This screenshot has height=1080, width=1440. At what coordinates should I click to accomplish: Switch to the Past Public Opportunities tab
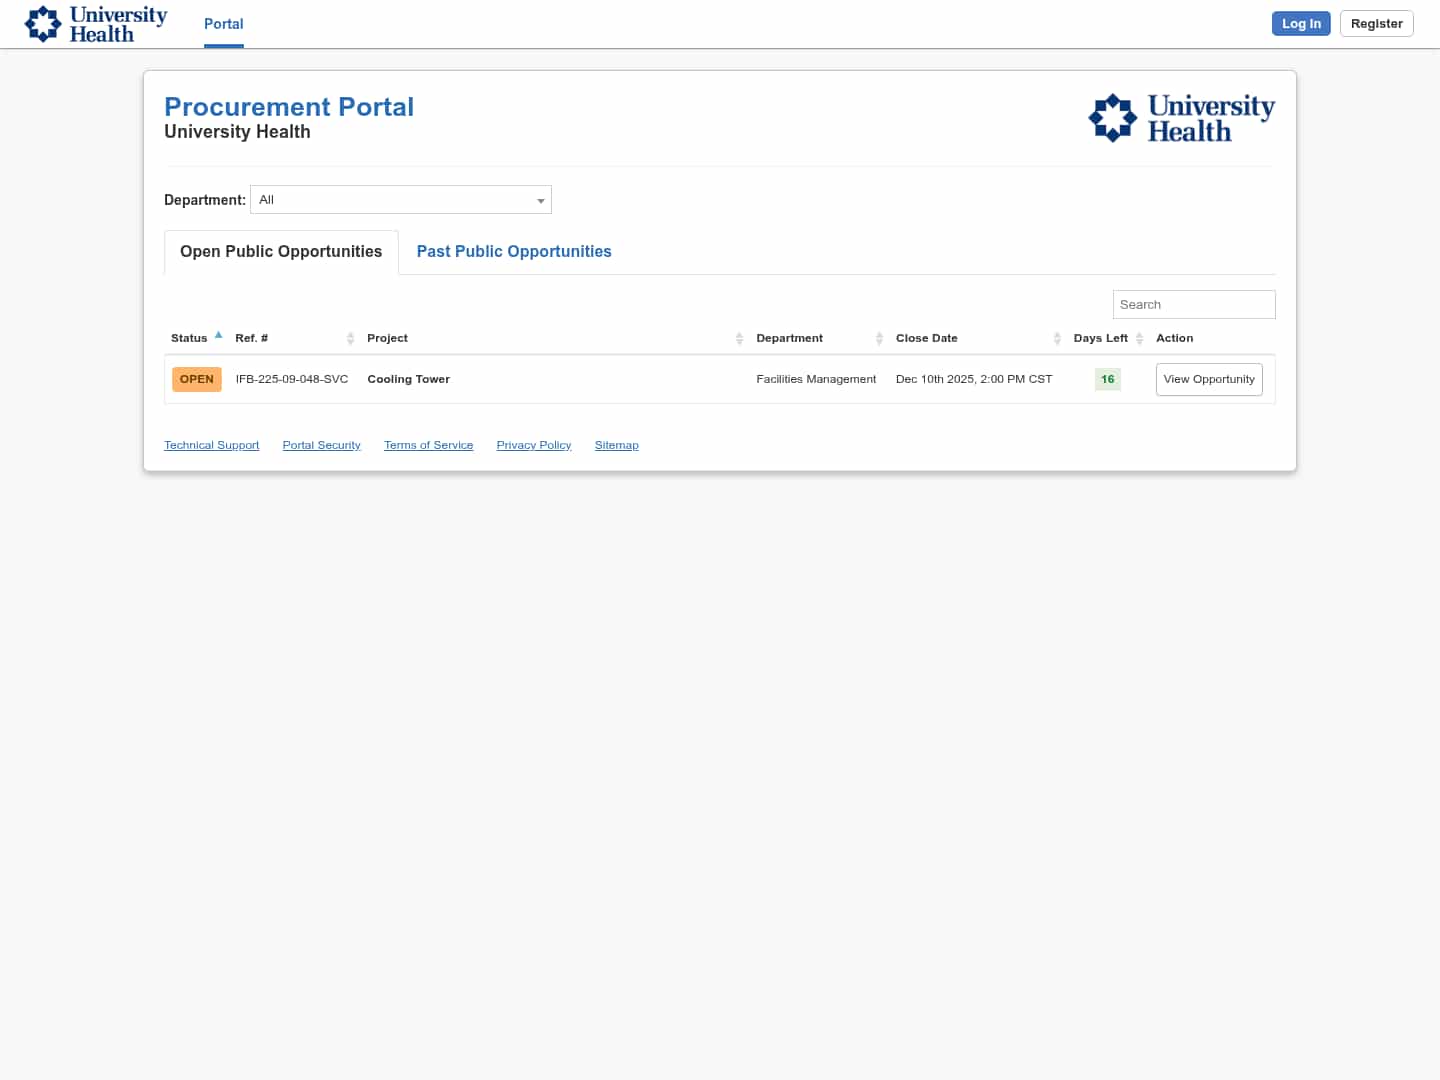(x=513, y=251)
